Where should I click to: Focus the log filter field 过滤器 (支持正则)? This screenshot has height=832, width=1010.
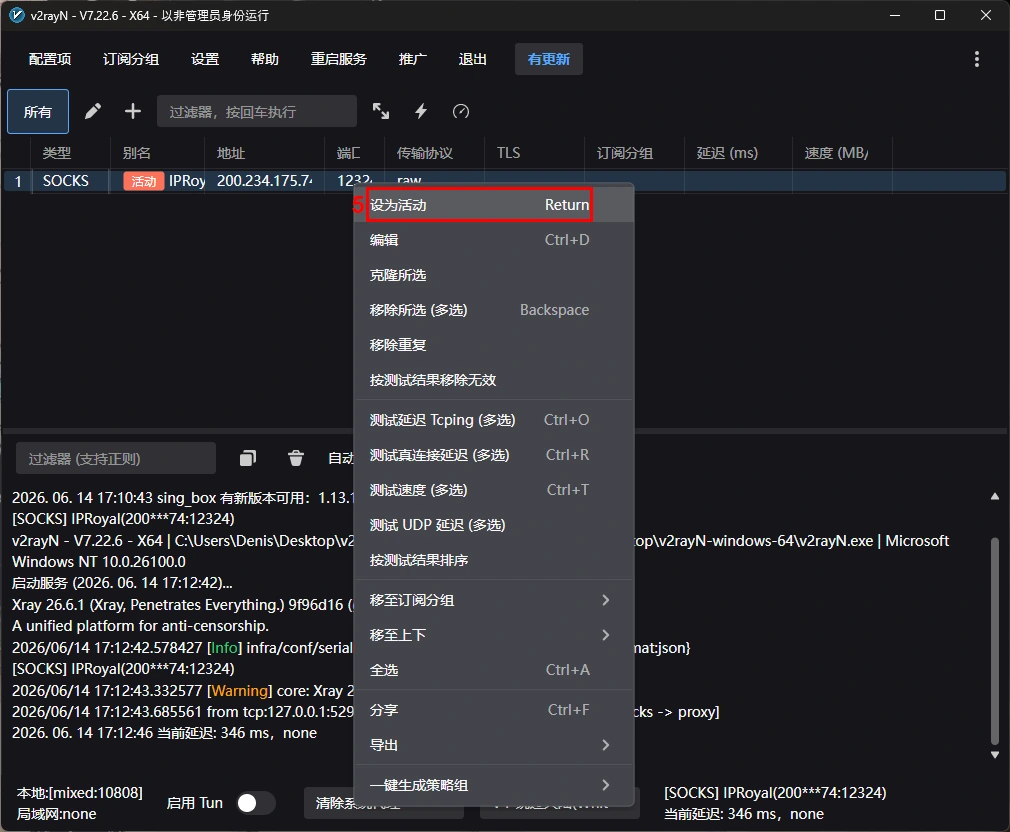coord(116,459)
